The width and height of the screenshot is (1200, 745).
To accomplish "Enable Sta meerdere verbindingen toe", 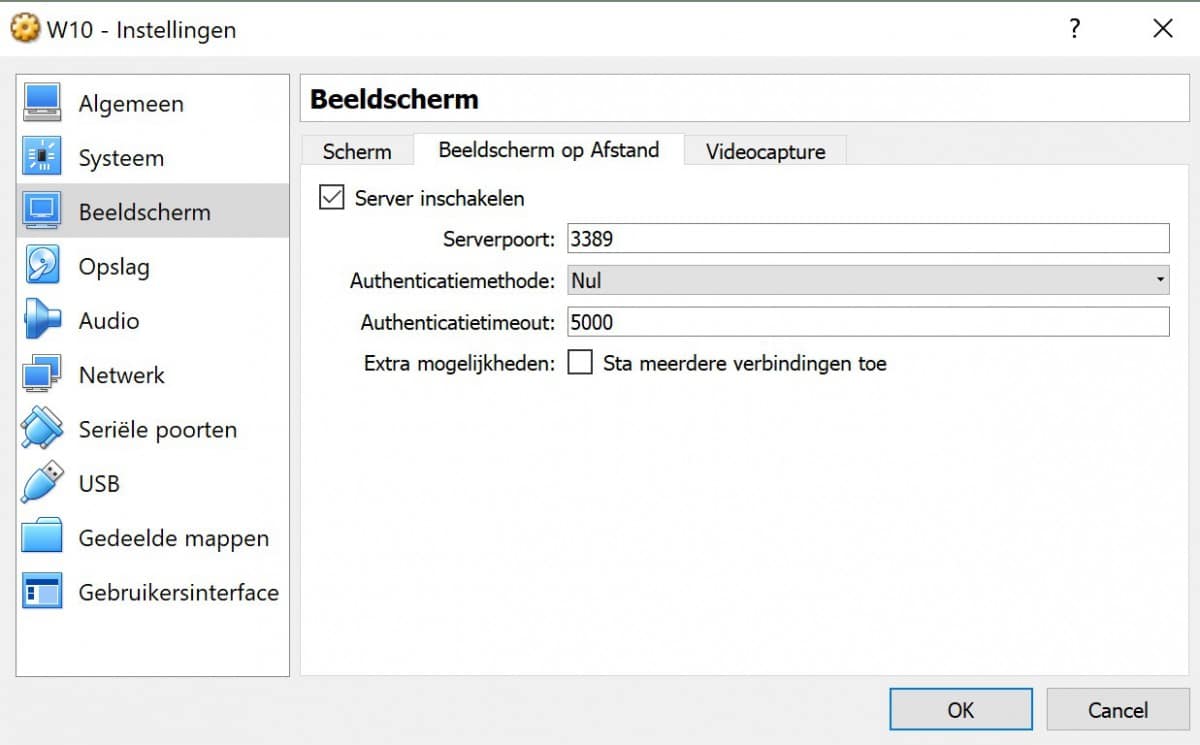I will click(580, 362).
